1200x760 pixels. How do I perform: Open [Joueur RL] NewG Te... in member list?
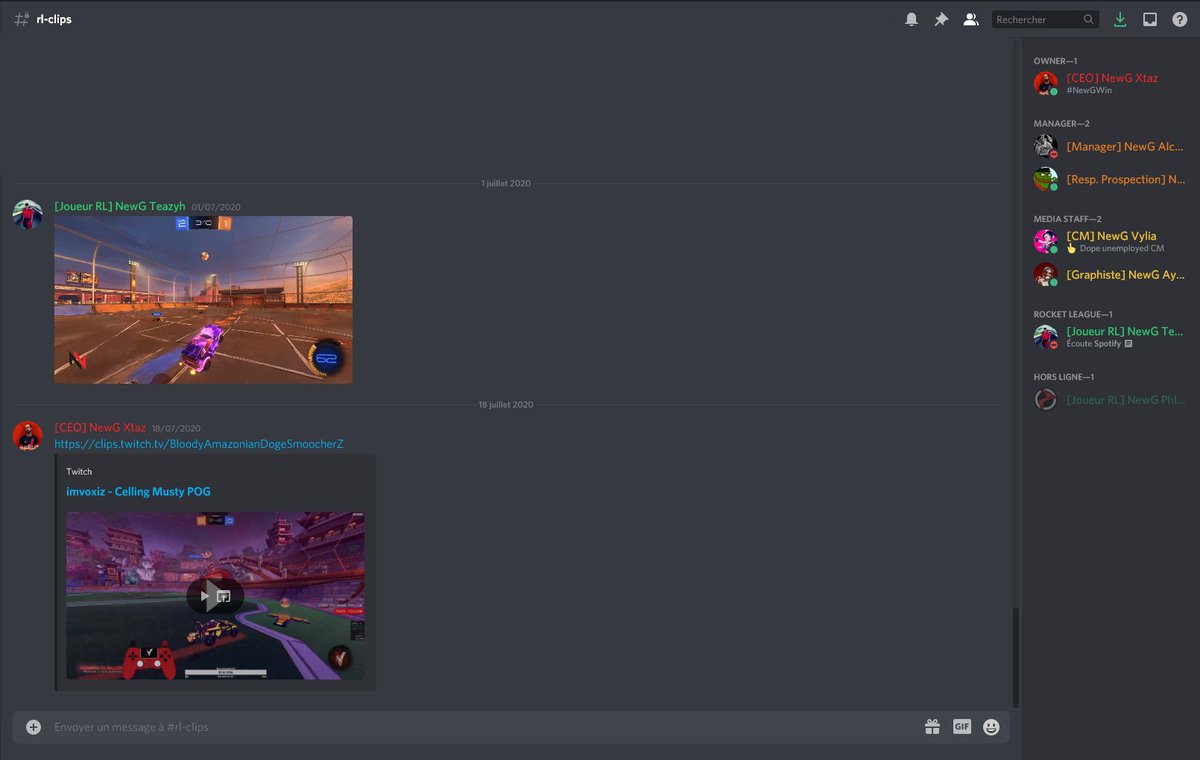1112,336
